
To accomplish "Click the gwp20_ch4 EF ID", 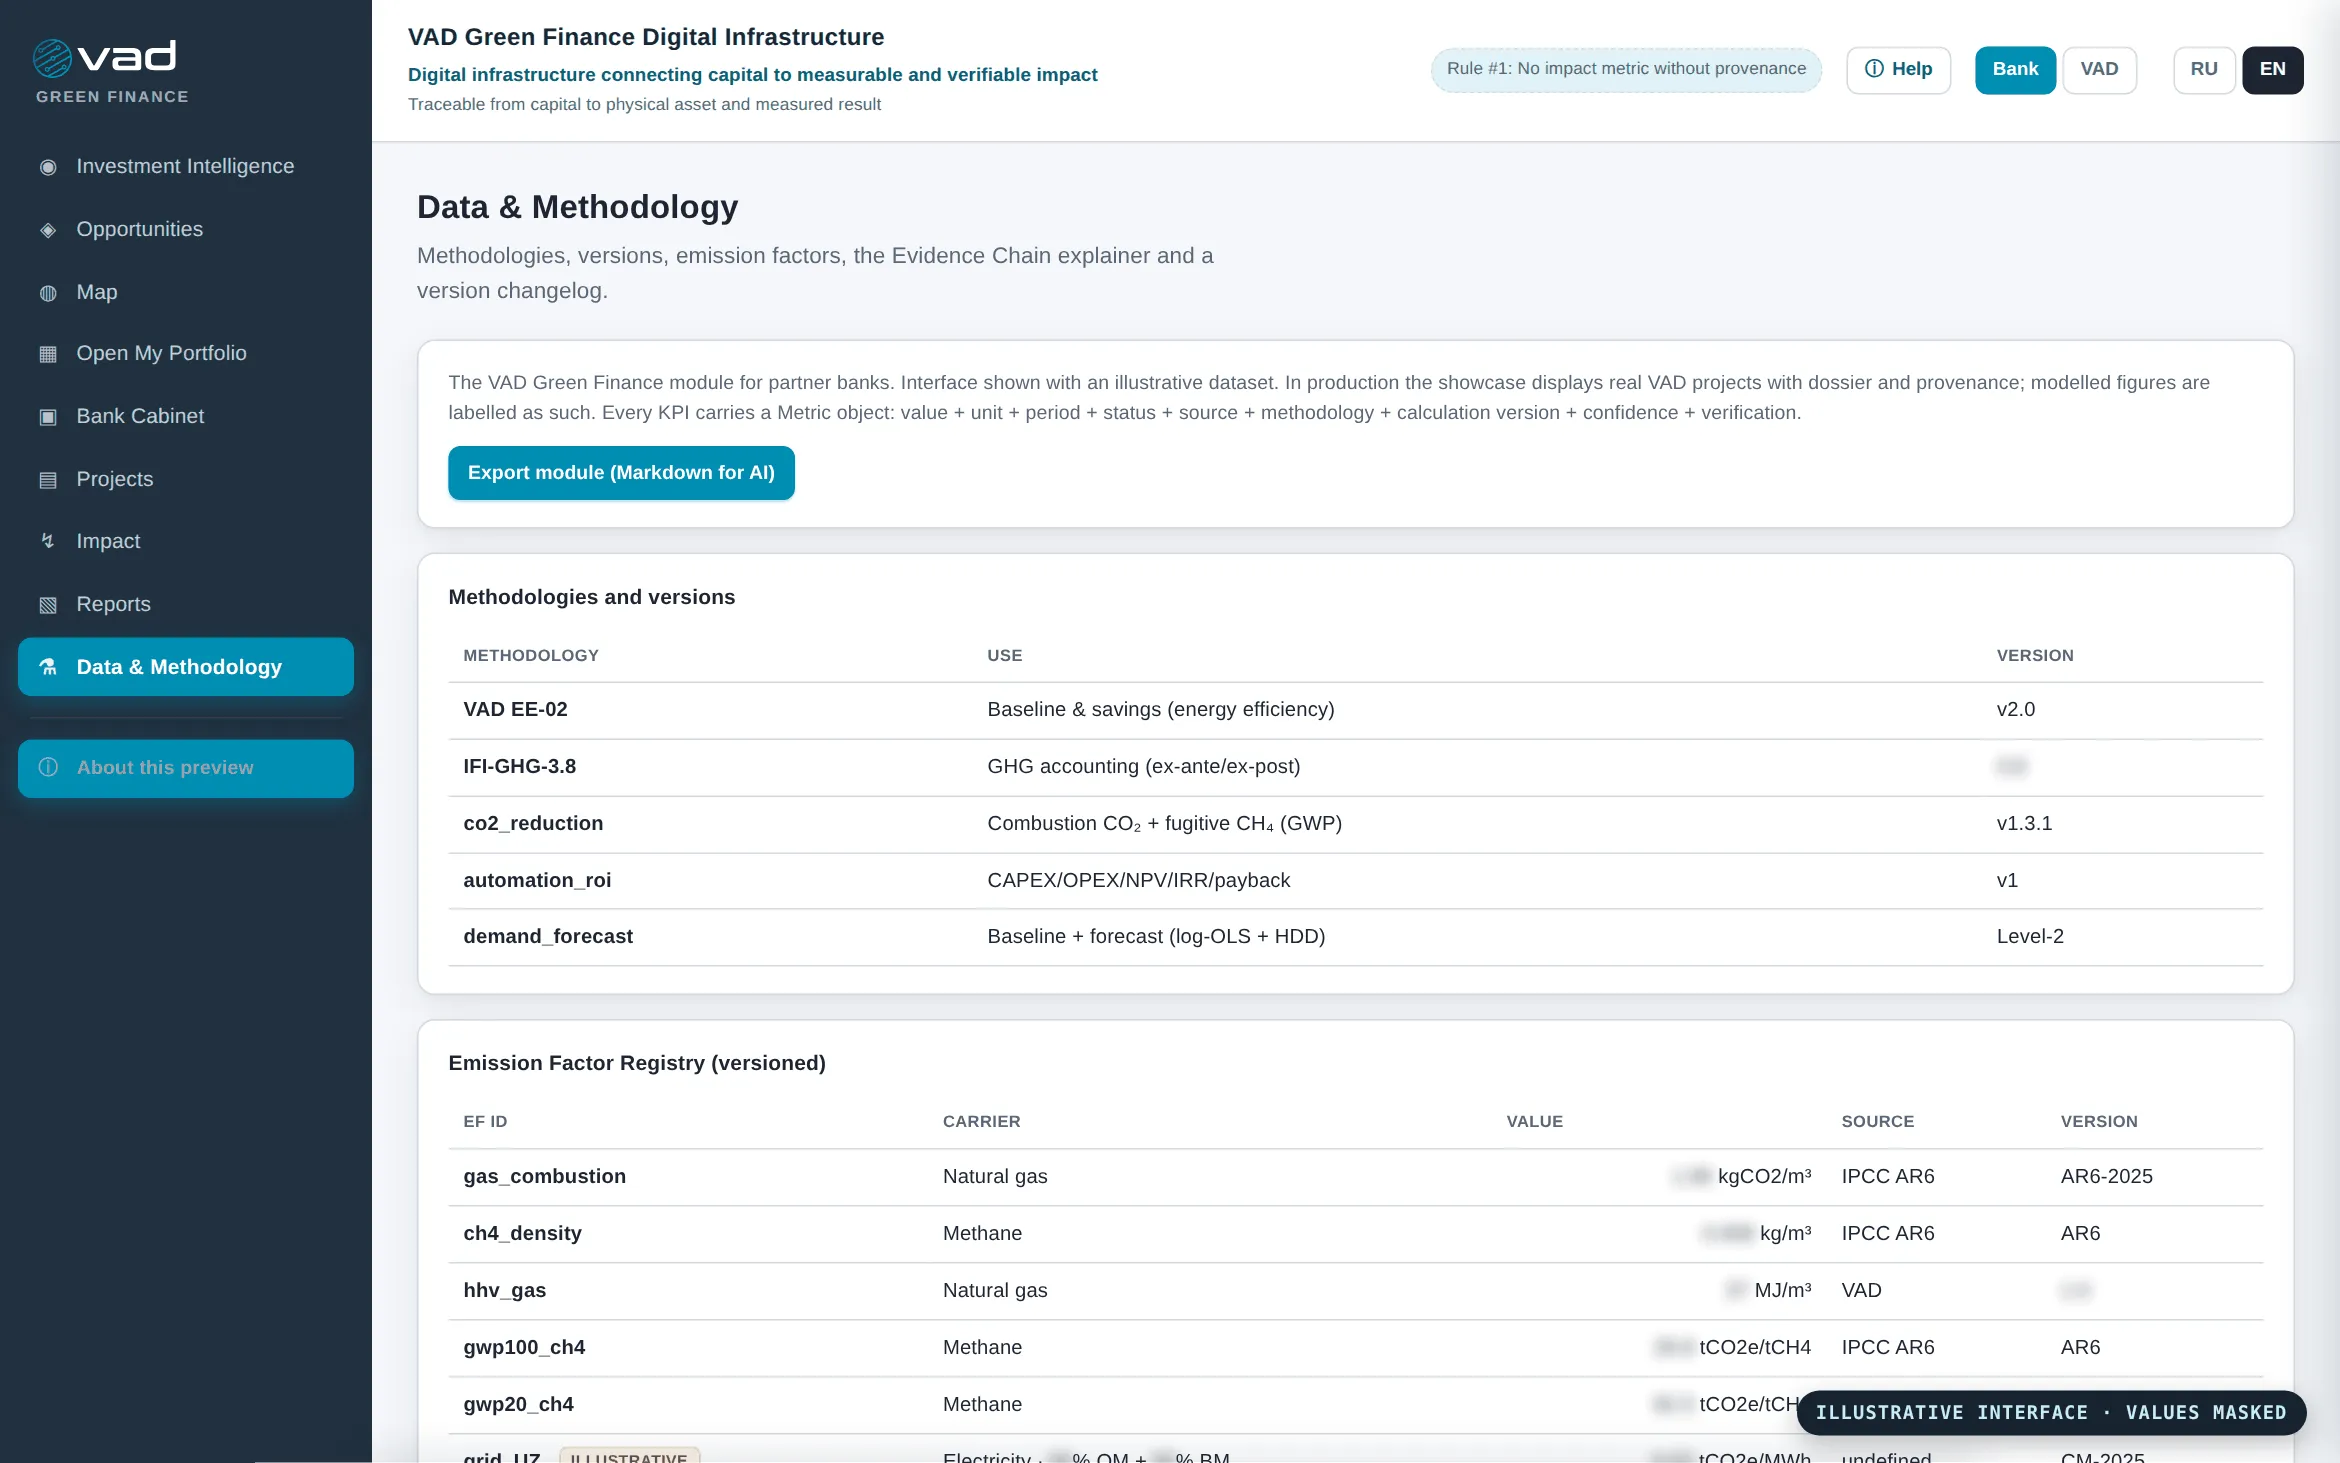I will (518, 1405).
